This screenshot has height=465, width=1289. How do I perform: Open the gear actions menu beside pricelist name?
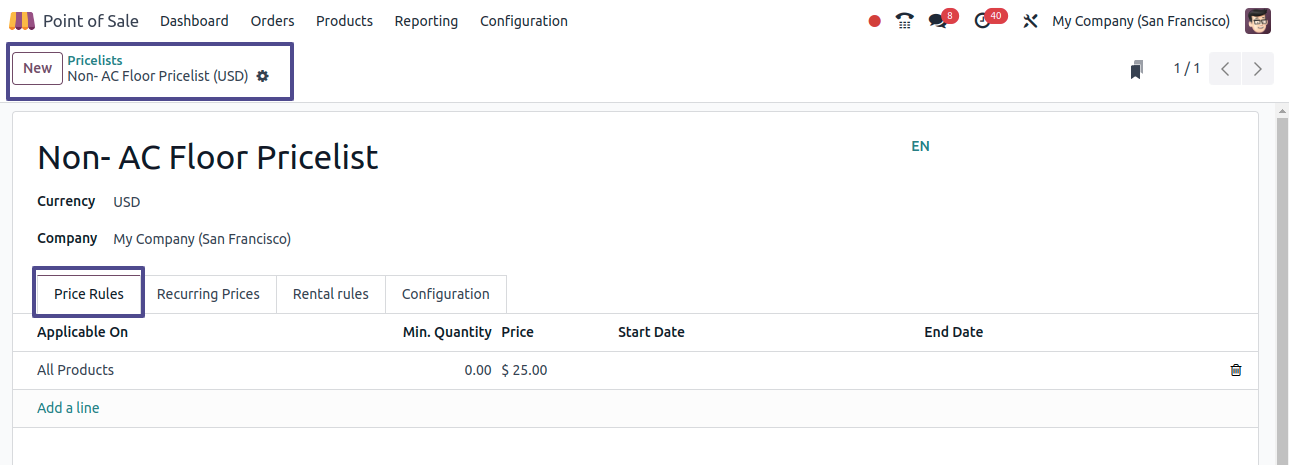click(x=263, y=76)
